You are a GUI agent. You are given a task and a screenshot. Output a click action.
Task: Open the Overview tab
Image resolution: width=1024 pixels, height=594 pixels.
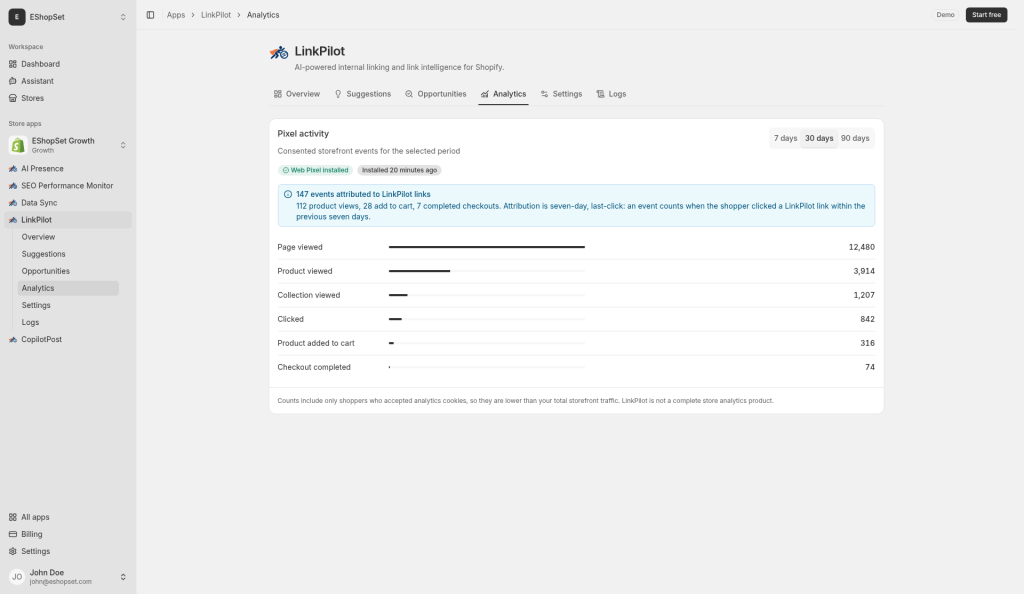[296, 94]
